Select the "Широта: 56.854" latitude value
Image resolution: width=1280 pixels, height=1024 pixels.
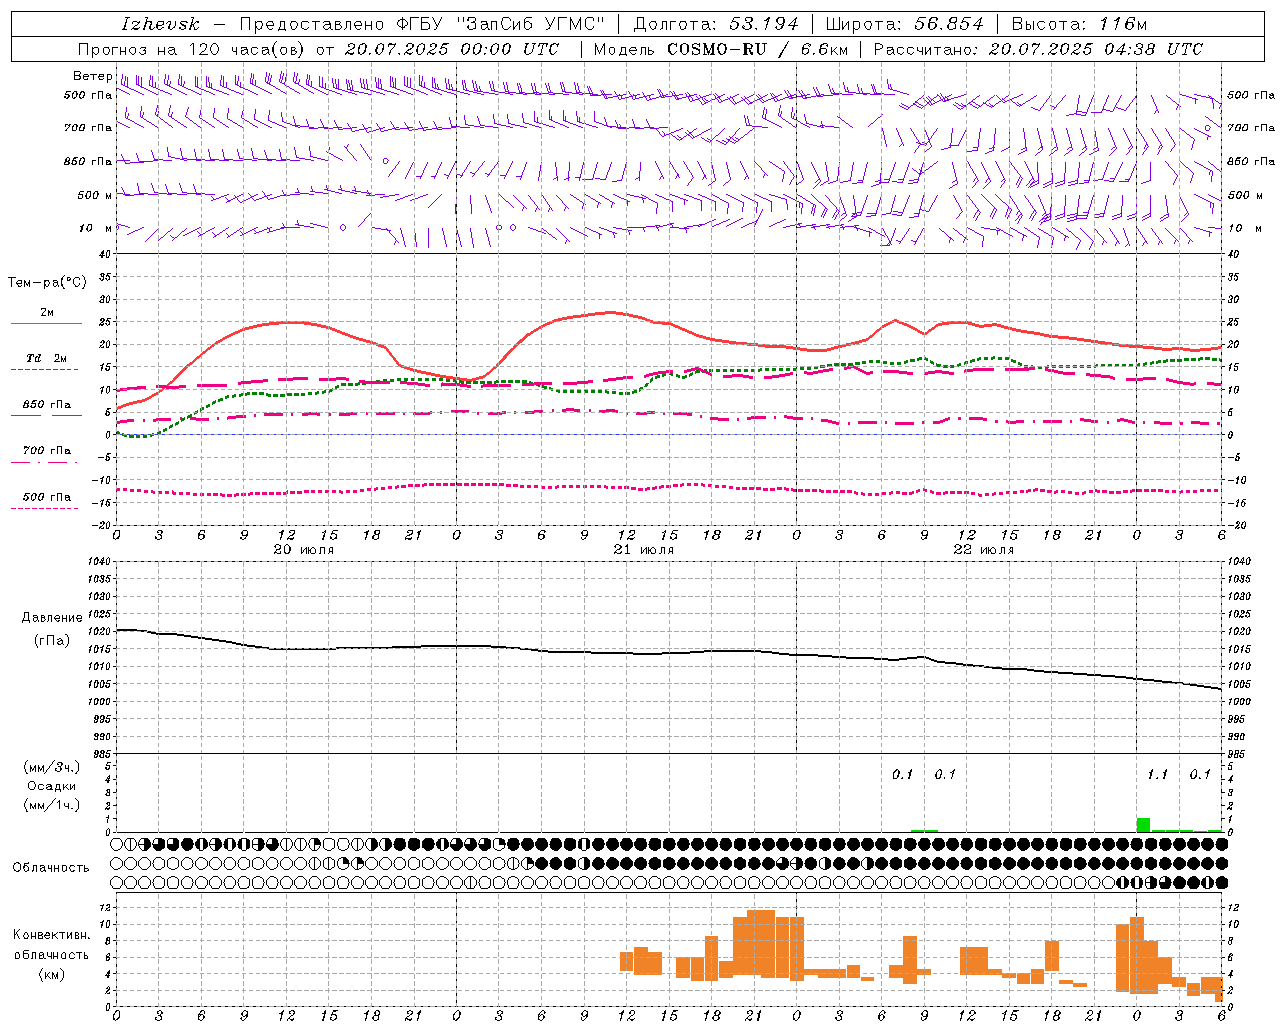pyautogui.click(x=904, y=24)
